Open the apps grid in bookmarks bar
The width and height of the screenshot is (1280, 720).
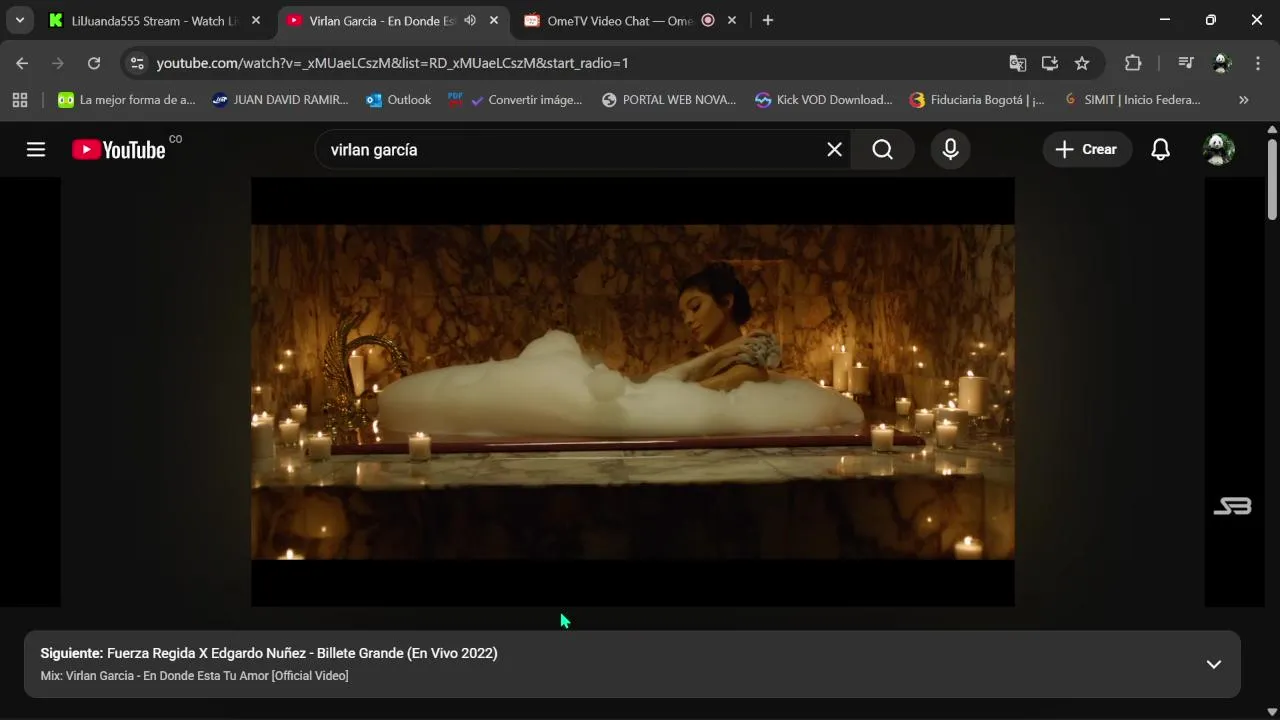tap(20, 100)
